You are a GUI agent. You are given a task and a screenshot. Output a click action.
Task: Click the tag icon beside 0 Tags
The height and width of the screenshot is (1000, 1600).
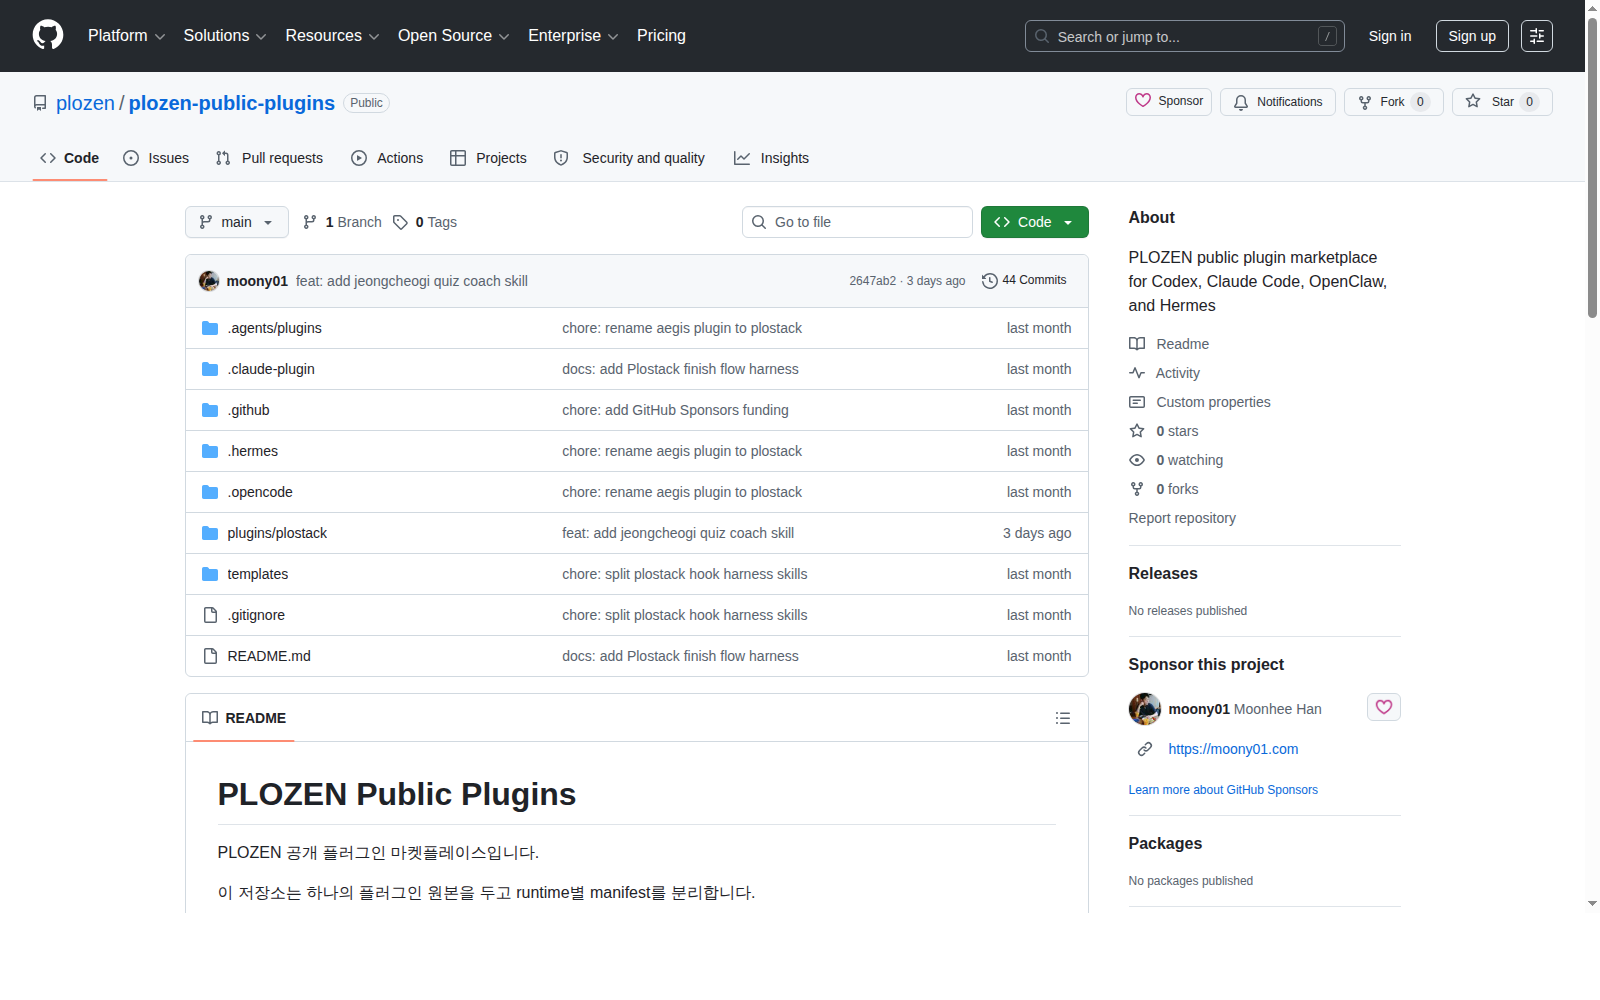400,222
